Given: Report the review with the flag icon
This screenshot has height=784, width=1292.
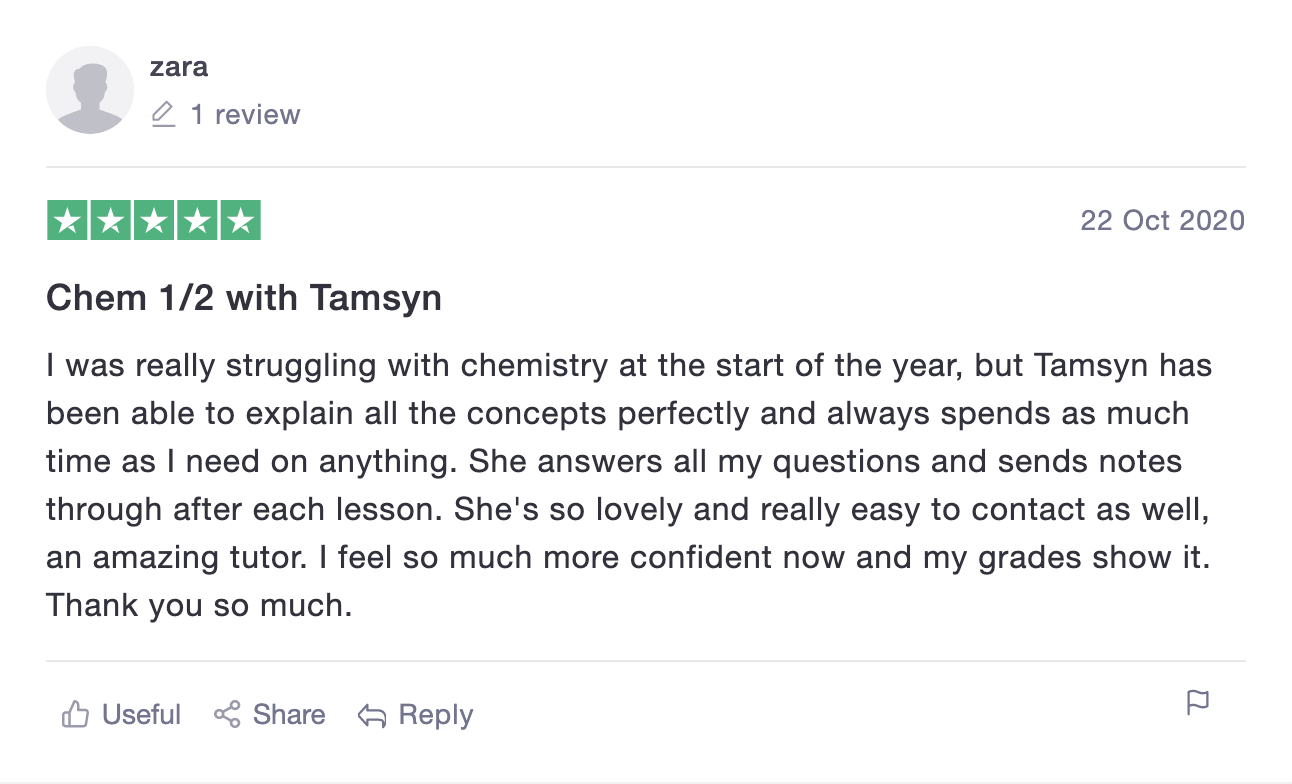Looking at the screenshot, I should [1197, 702].
